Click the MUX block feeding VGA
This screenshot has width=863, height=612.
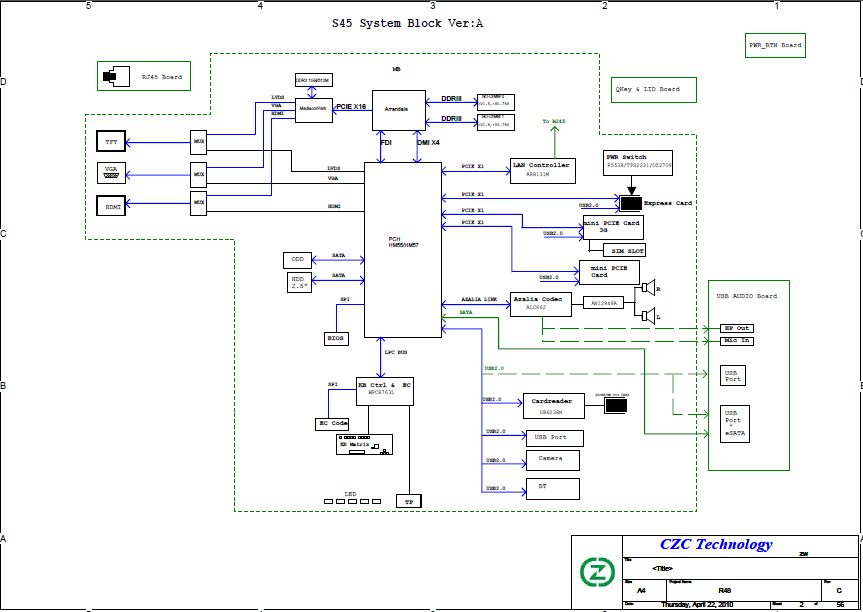coord(198,174)
